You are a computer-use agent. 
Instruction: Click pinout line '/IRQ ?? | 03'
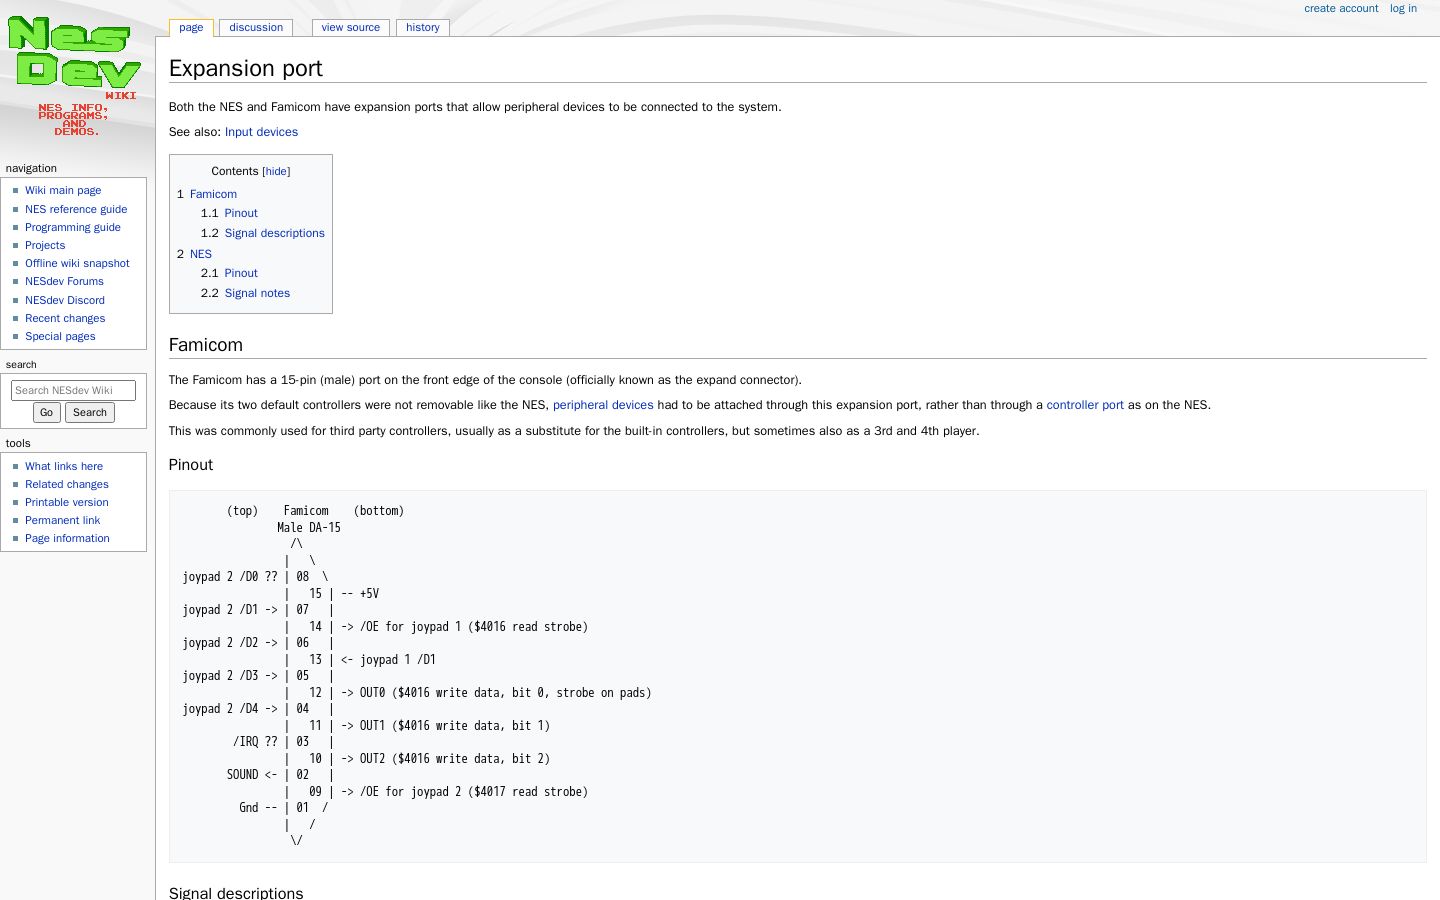(271, 742)
